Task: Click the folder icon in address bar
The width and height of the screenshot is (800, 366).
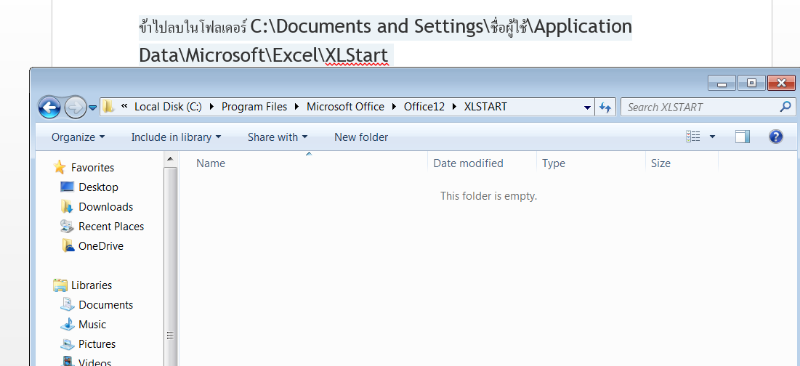Action: click(x=108, y=107)
